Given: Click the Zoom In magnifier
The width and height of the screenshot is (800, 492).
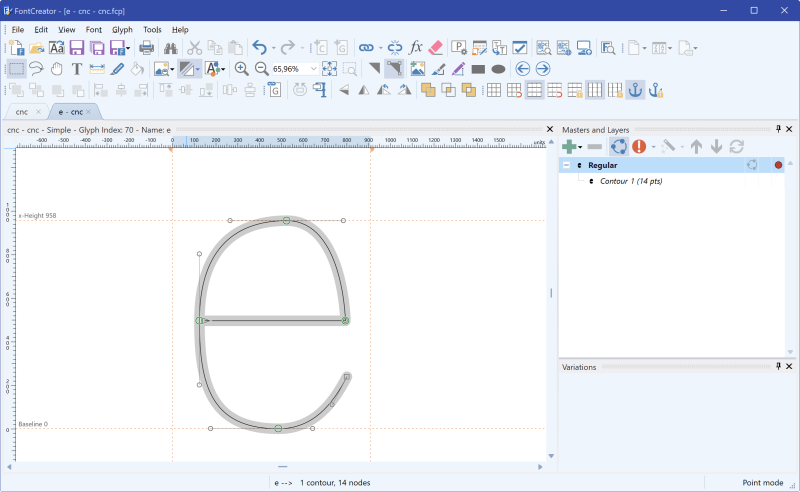Looking at the screenshot, I should 241,68.
